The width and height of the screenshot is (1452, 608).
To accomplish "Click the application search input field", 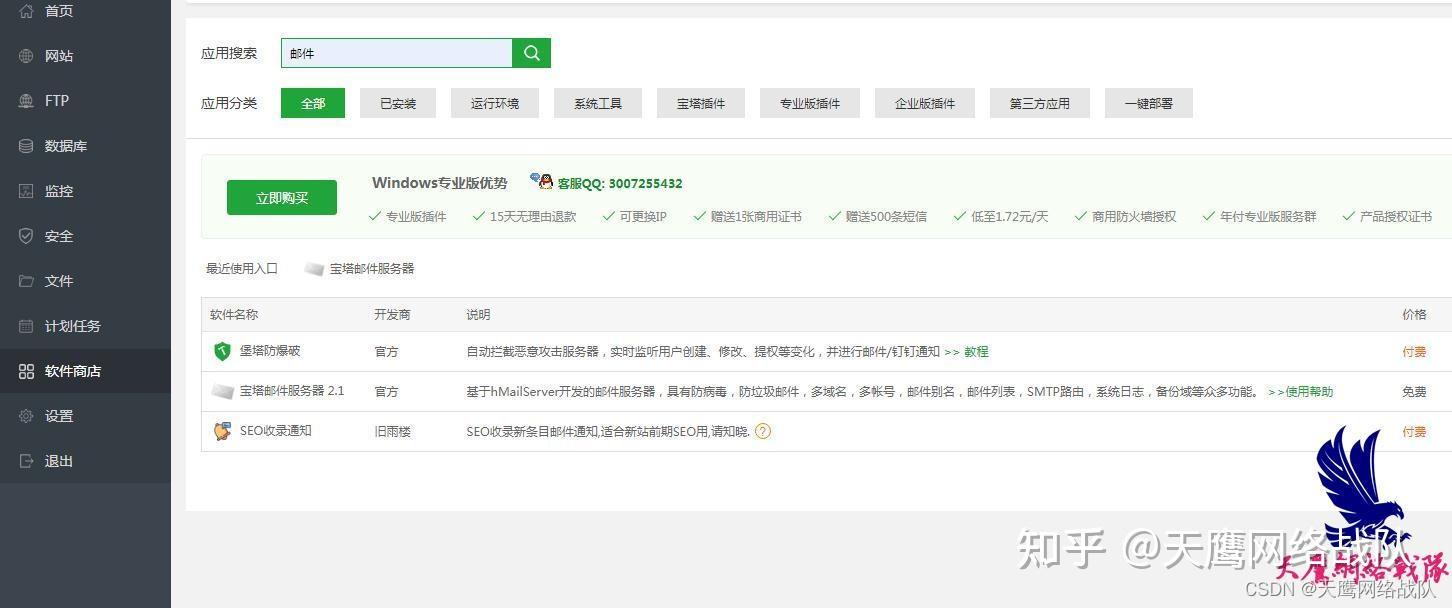I will click(397, 53).
